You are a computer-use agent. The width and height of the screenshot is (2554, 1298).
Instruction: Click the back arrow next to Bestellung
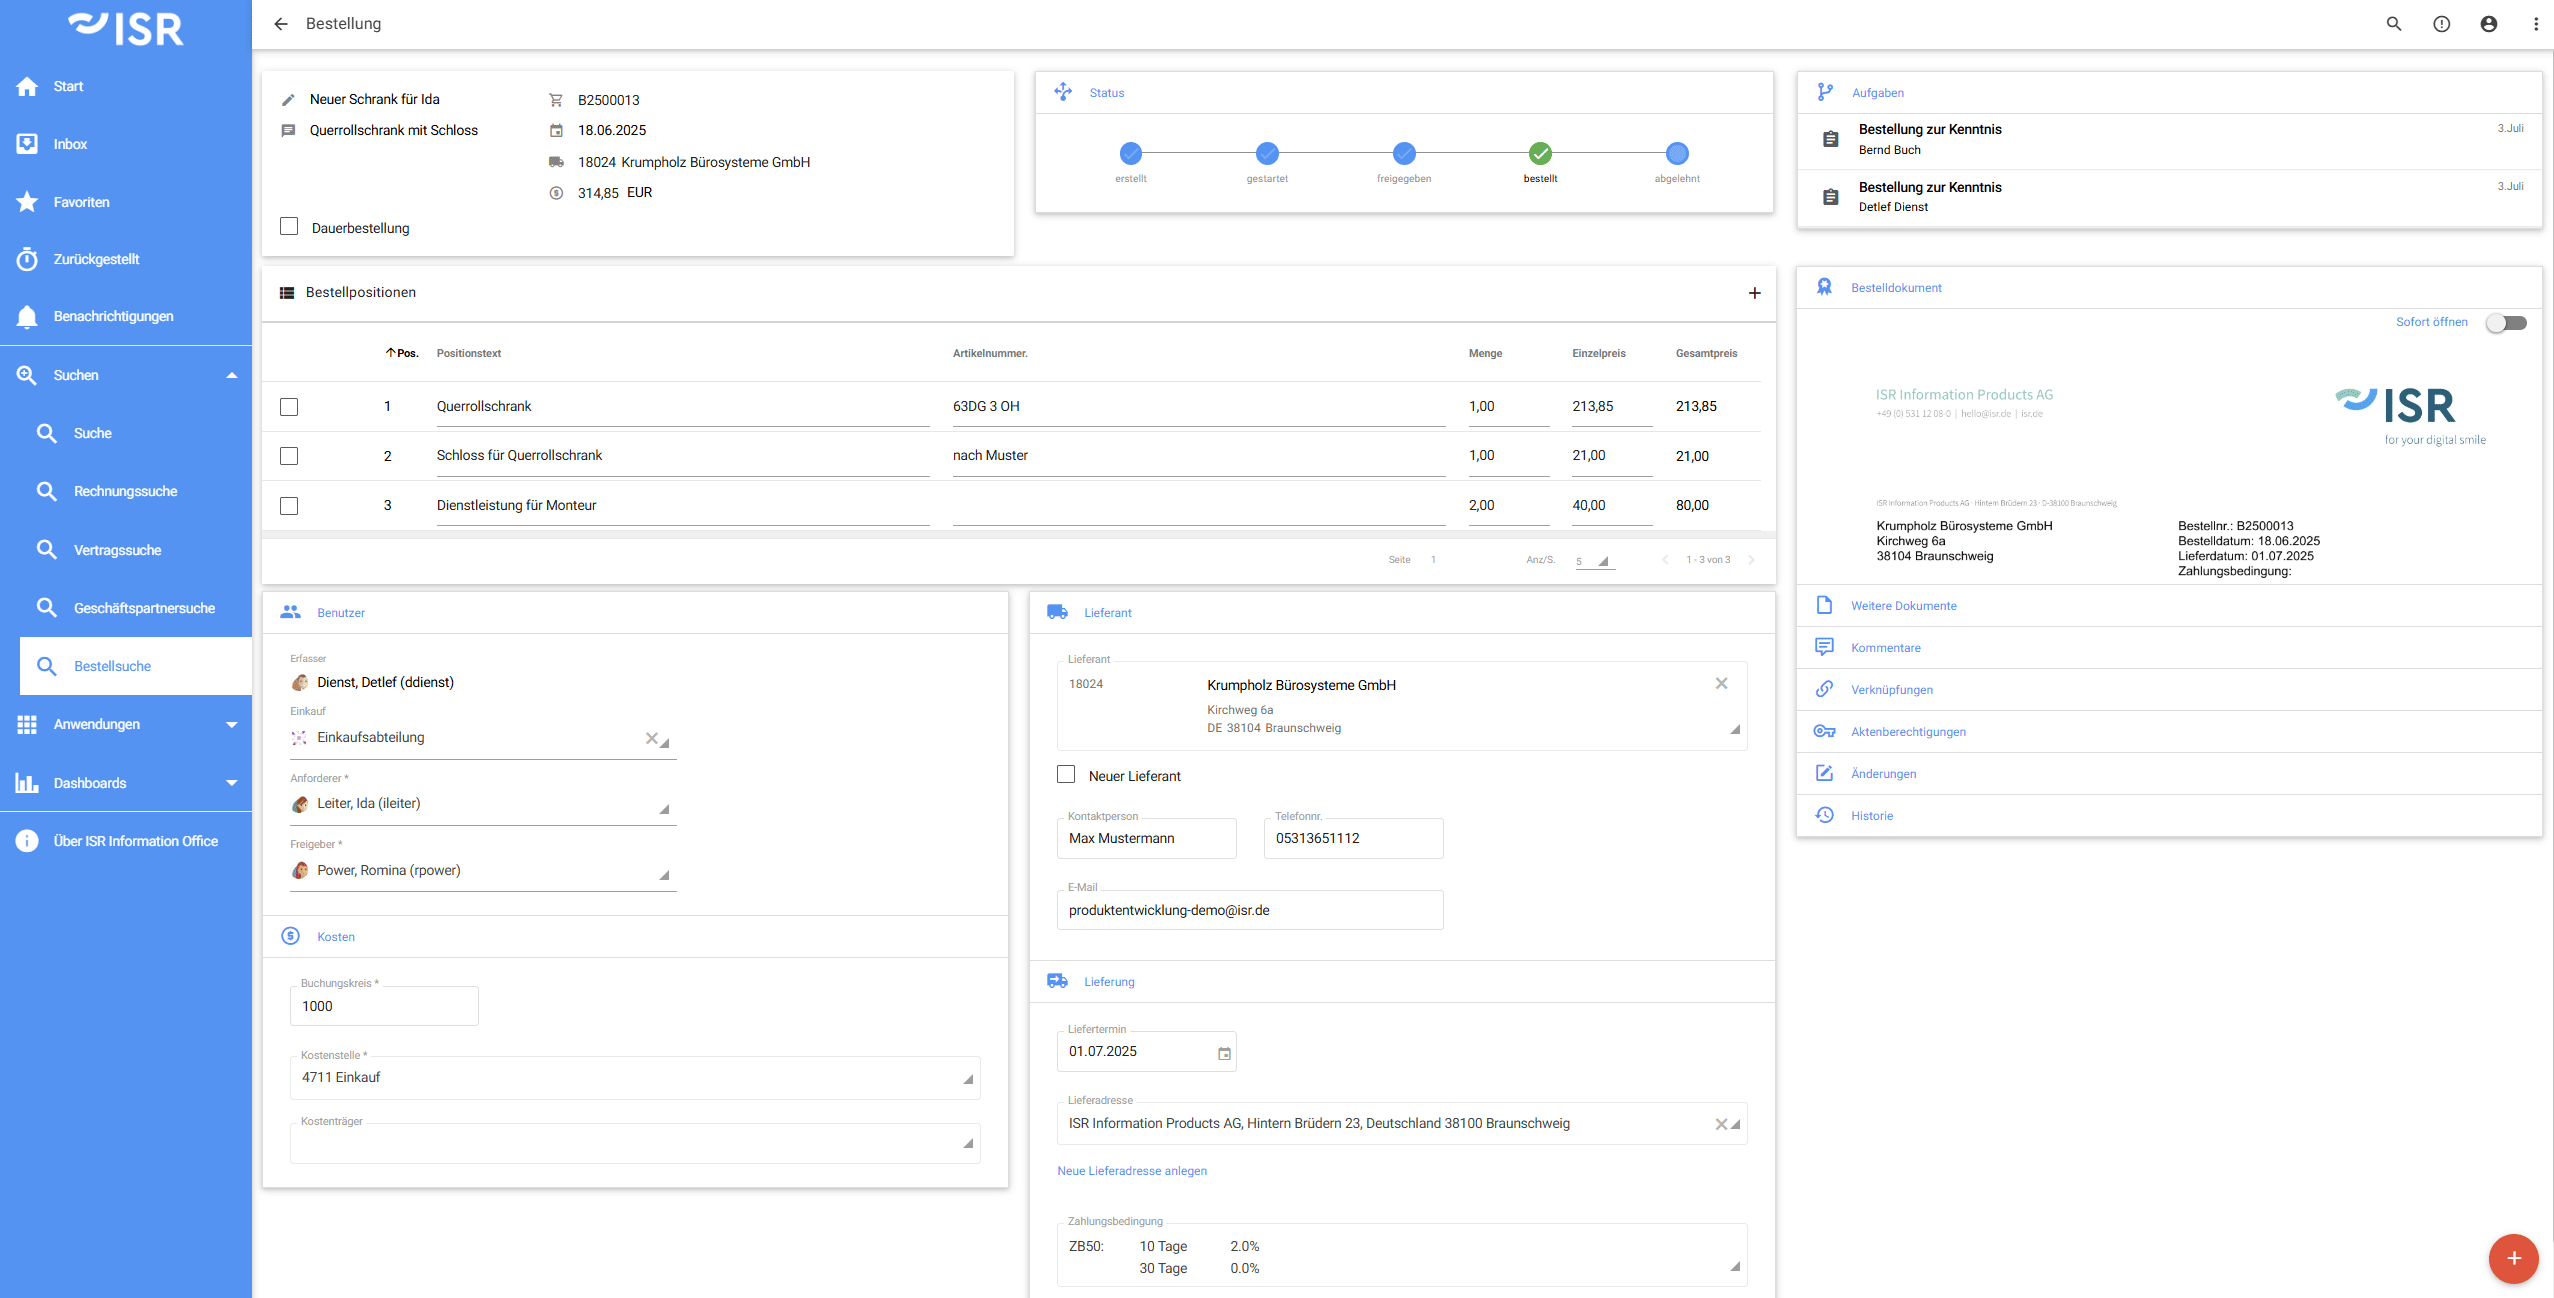click(x=281, y=24)
